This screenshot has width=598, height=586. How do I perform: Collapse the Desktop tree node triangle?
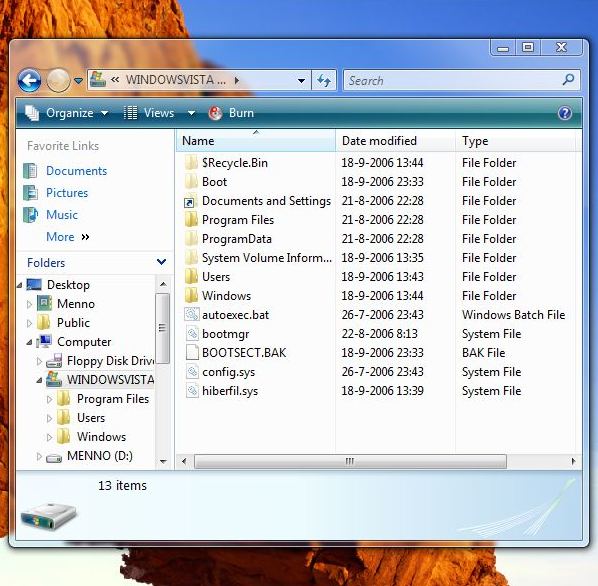click(19, 285)
